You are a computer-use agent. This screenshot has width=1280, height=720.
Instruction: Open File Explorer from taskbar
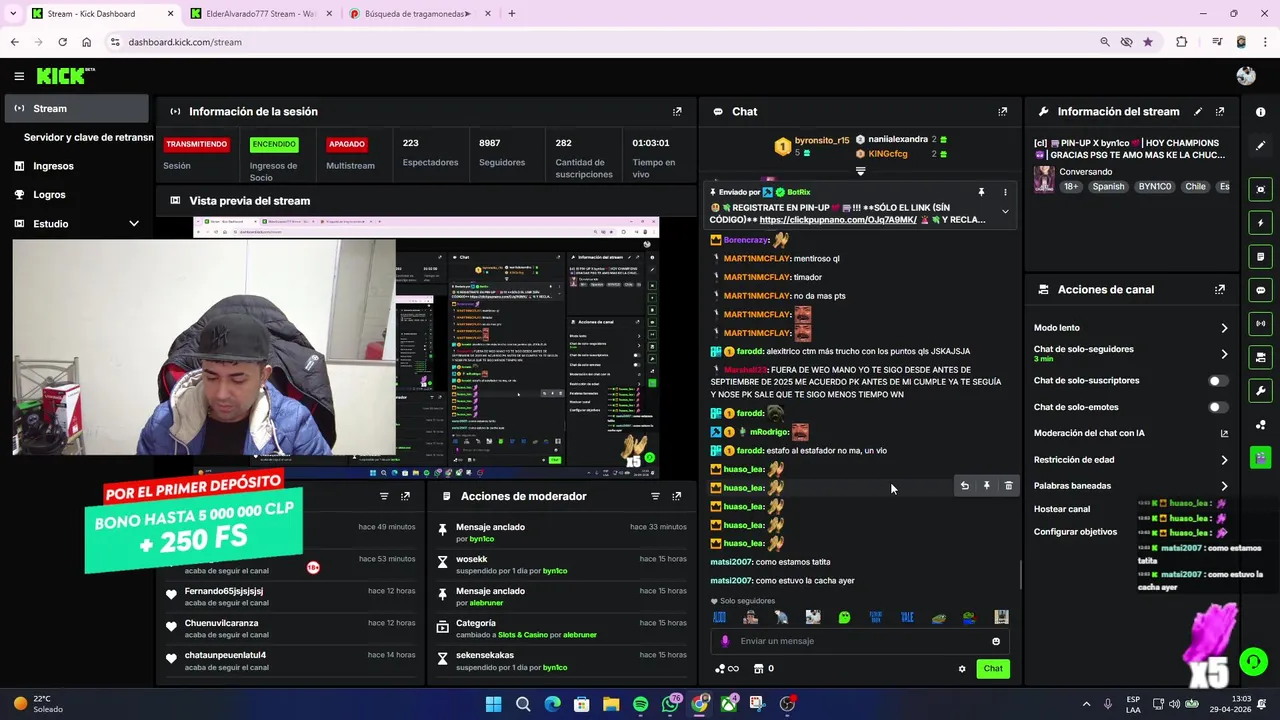[x=611, y=704]
